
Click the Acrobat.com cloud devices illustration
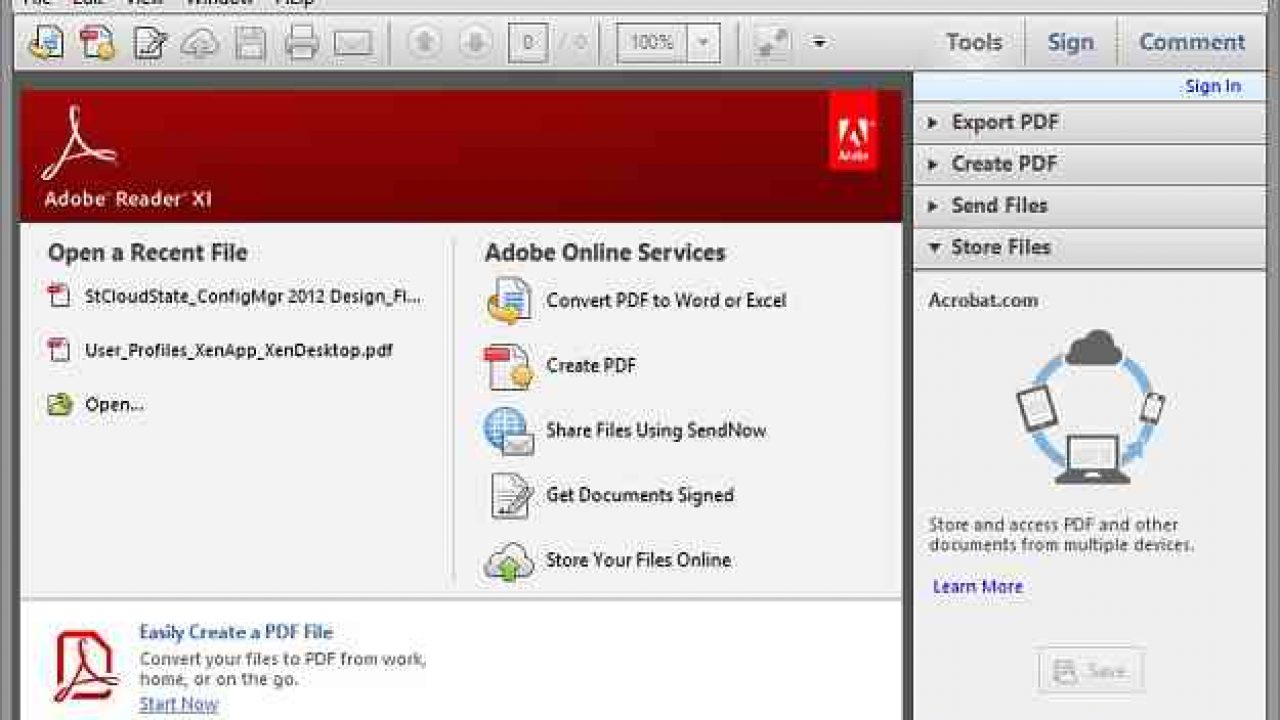click(1092, 408)
